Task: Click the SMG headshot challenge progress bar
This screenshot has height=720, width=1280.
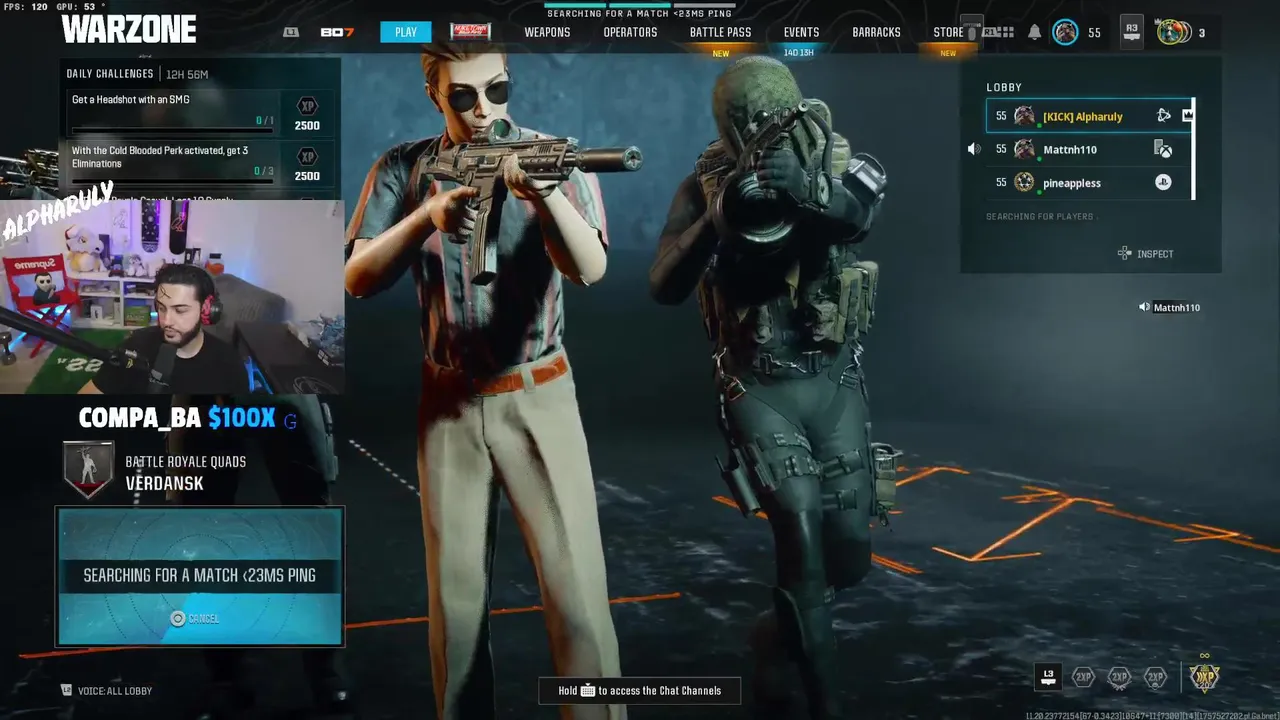Action: coord(171,130)
